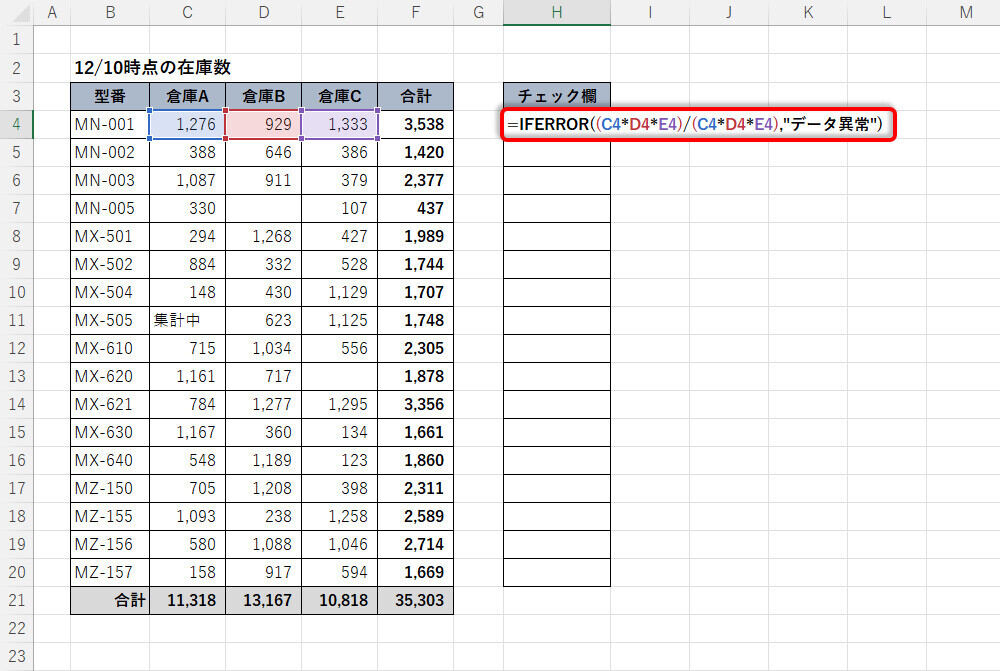Select cell MN-003

pyautogui.click(x=110, y=181)
